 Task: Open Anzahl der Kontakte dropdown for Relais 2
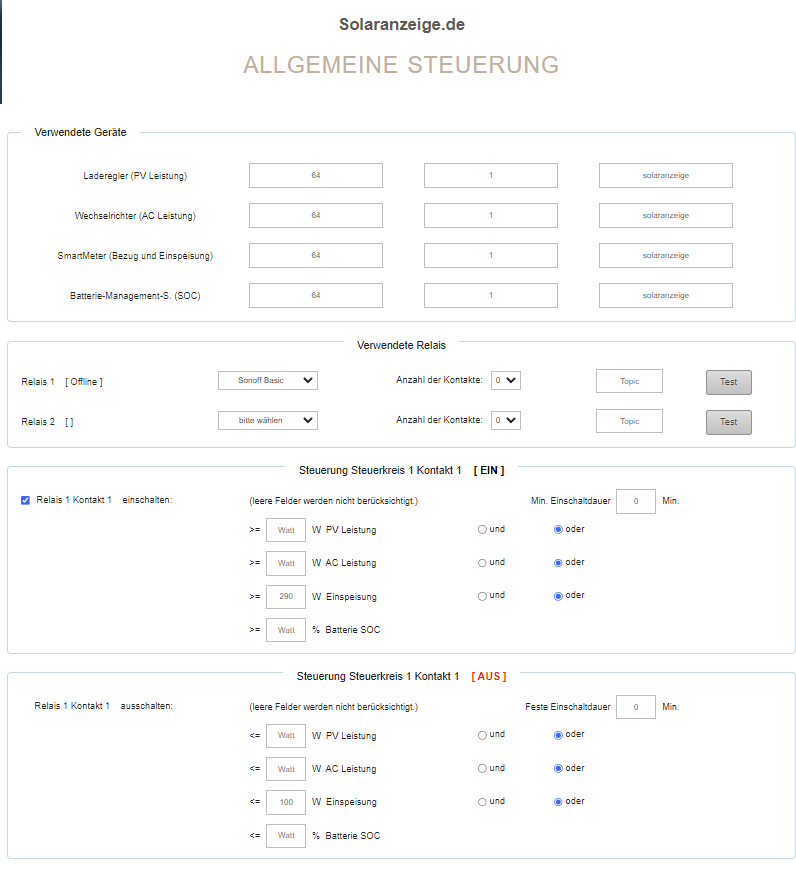[x=506, y=420]
